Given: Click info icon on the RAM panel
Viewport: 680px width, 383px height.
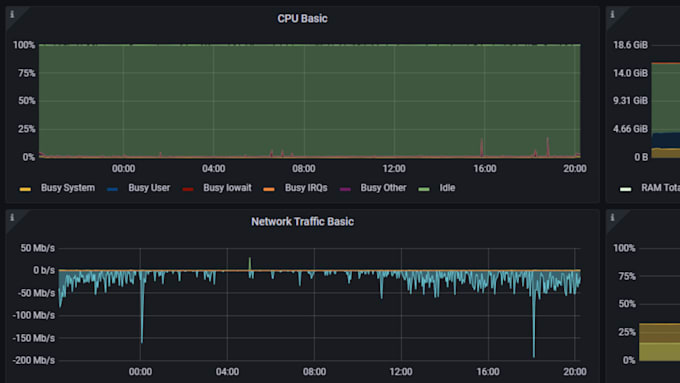Looking at the screenshot, I should point(612,14).
